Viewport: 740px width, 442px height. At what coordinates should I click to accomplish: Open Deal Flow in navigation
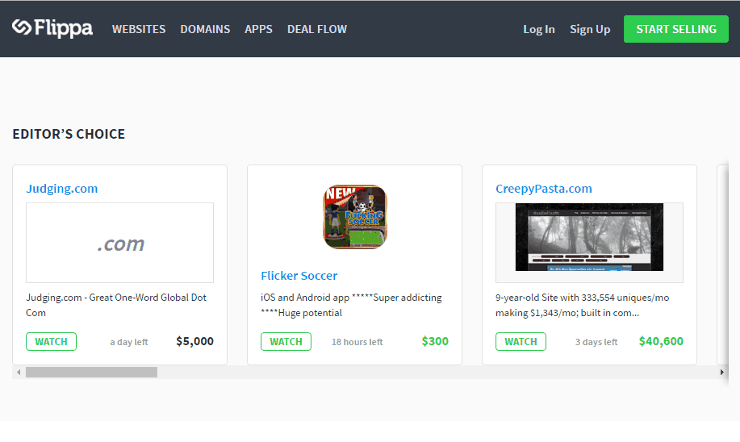317,29
